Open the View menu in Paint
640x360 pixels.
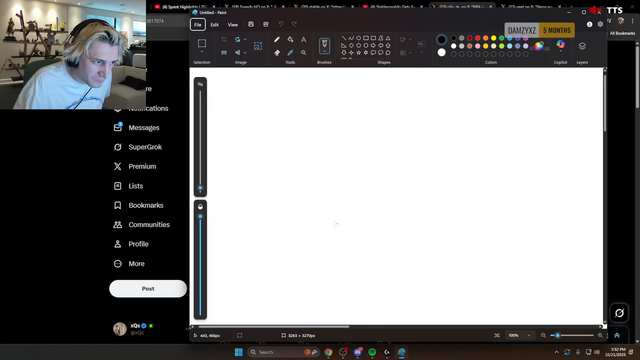coord(233,24)
